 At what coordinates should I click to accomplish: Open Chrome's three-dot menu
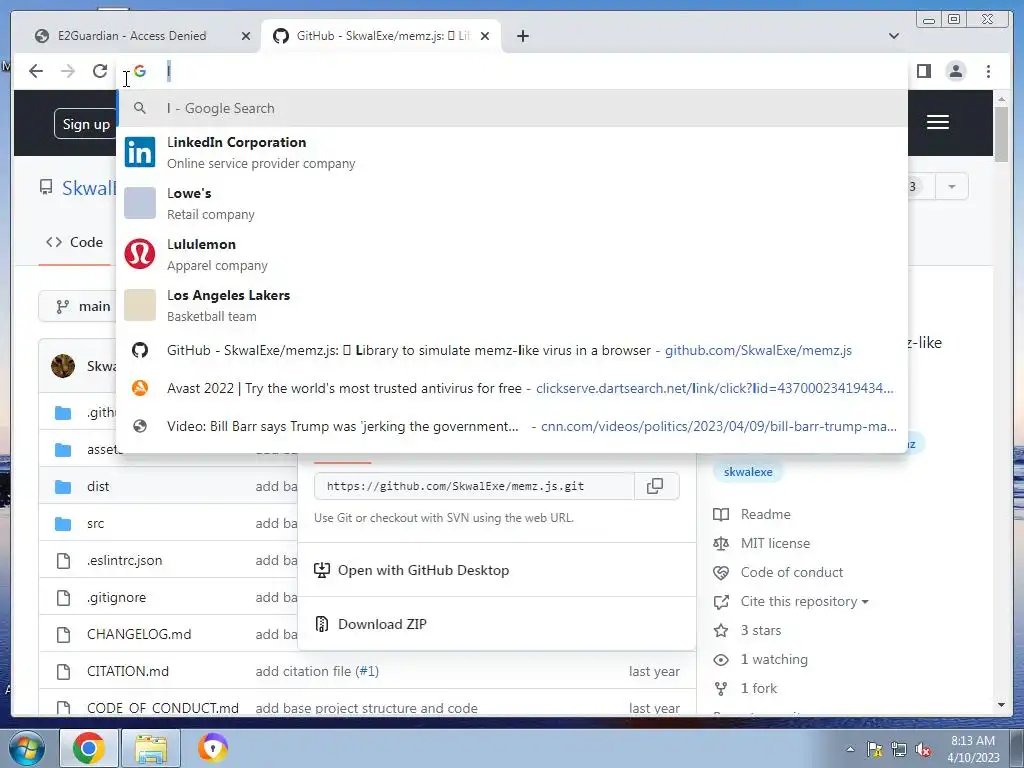coord(988,71)
